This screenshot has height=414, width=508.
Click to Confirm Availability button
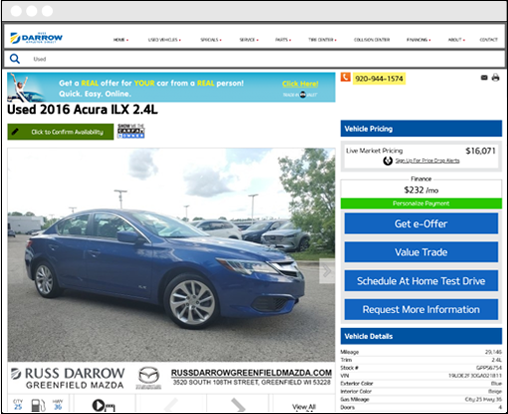[61, 132]
